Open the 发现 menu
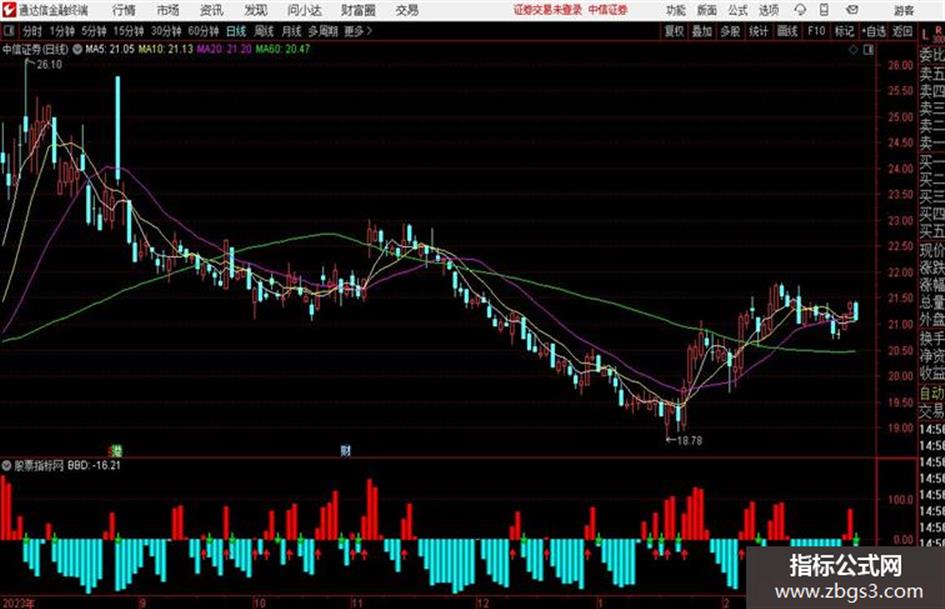The height and width of the screenshot is (609, 945). pos(256,10)
